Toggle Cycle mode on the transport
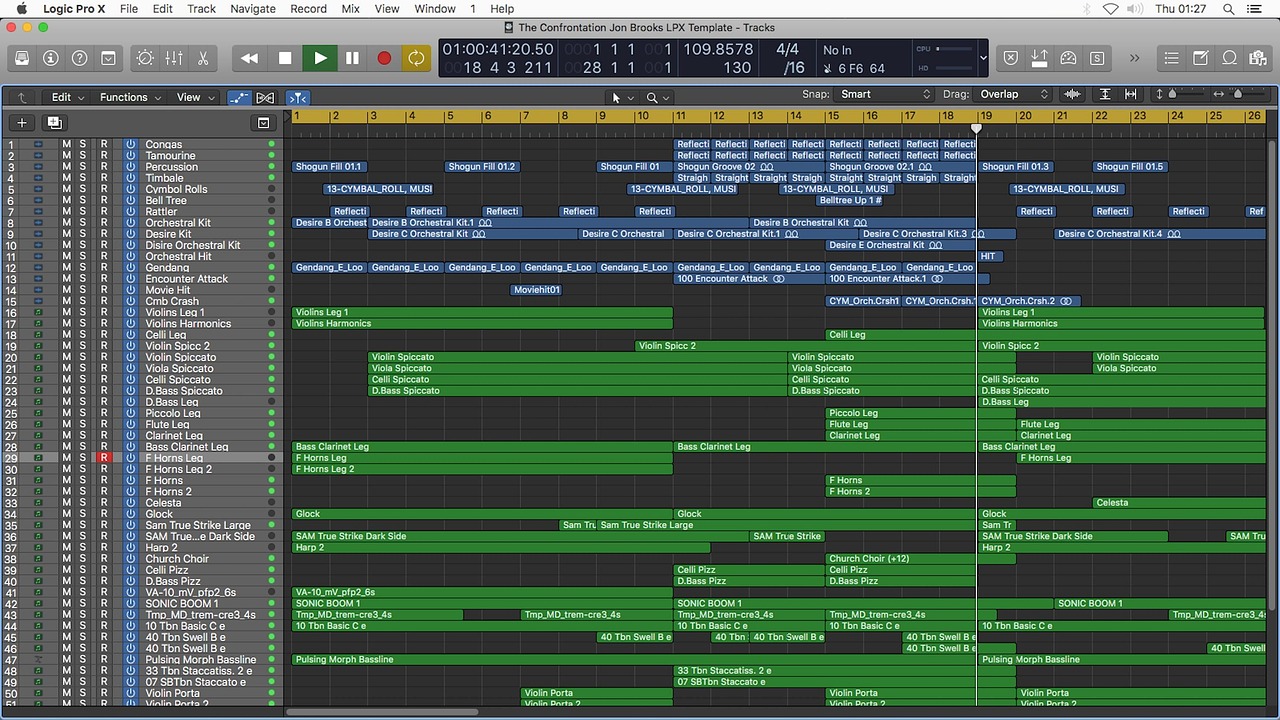 415,58
